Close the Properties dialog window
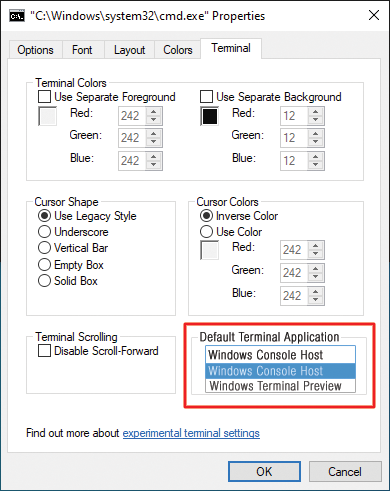This screenshot has width=390, height=491. point(374,15)
